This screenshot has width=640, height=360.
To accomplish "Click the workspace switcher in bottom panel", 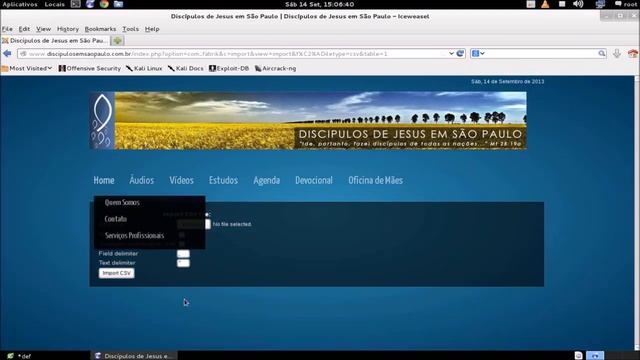I will [595, 356].
